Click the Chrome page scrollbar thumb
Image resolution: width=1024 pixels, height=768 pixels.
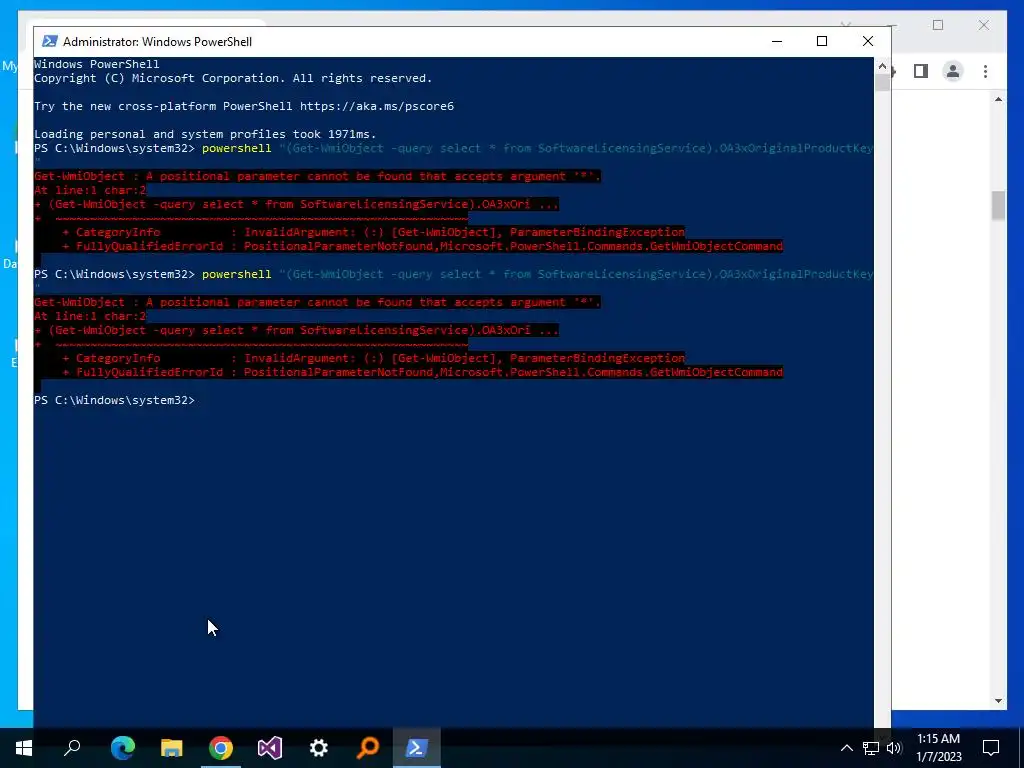point(999,206)
